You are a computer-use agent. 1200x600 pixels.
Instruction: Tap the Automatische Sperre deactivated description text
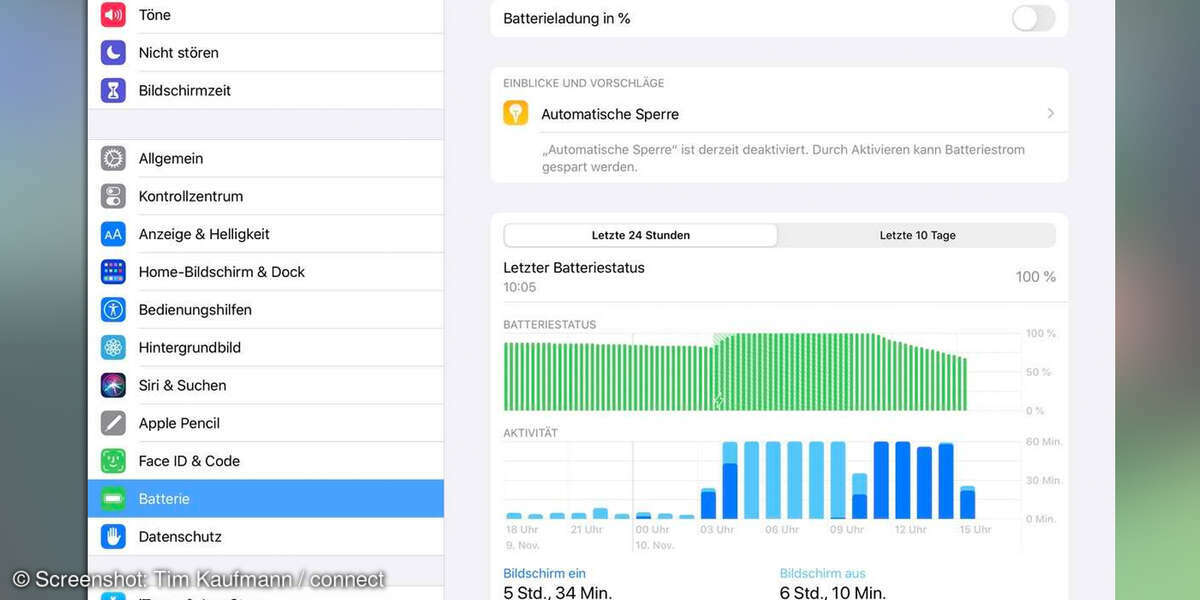point(783,158)
